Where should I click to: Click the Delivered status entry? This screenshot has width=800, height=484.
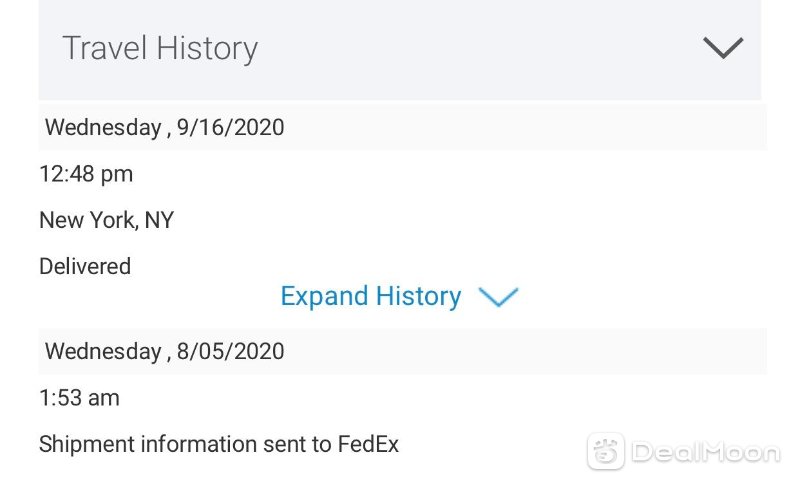tap(85, 266)
